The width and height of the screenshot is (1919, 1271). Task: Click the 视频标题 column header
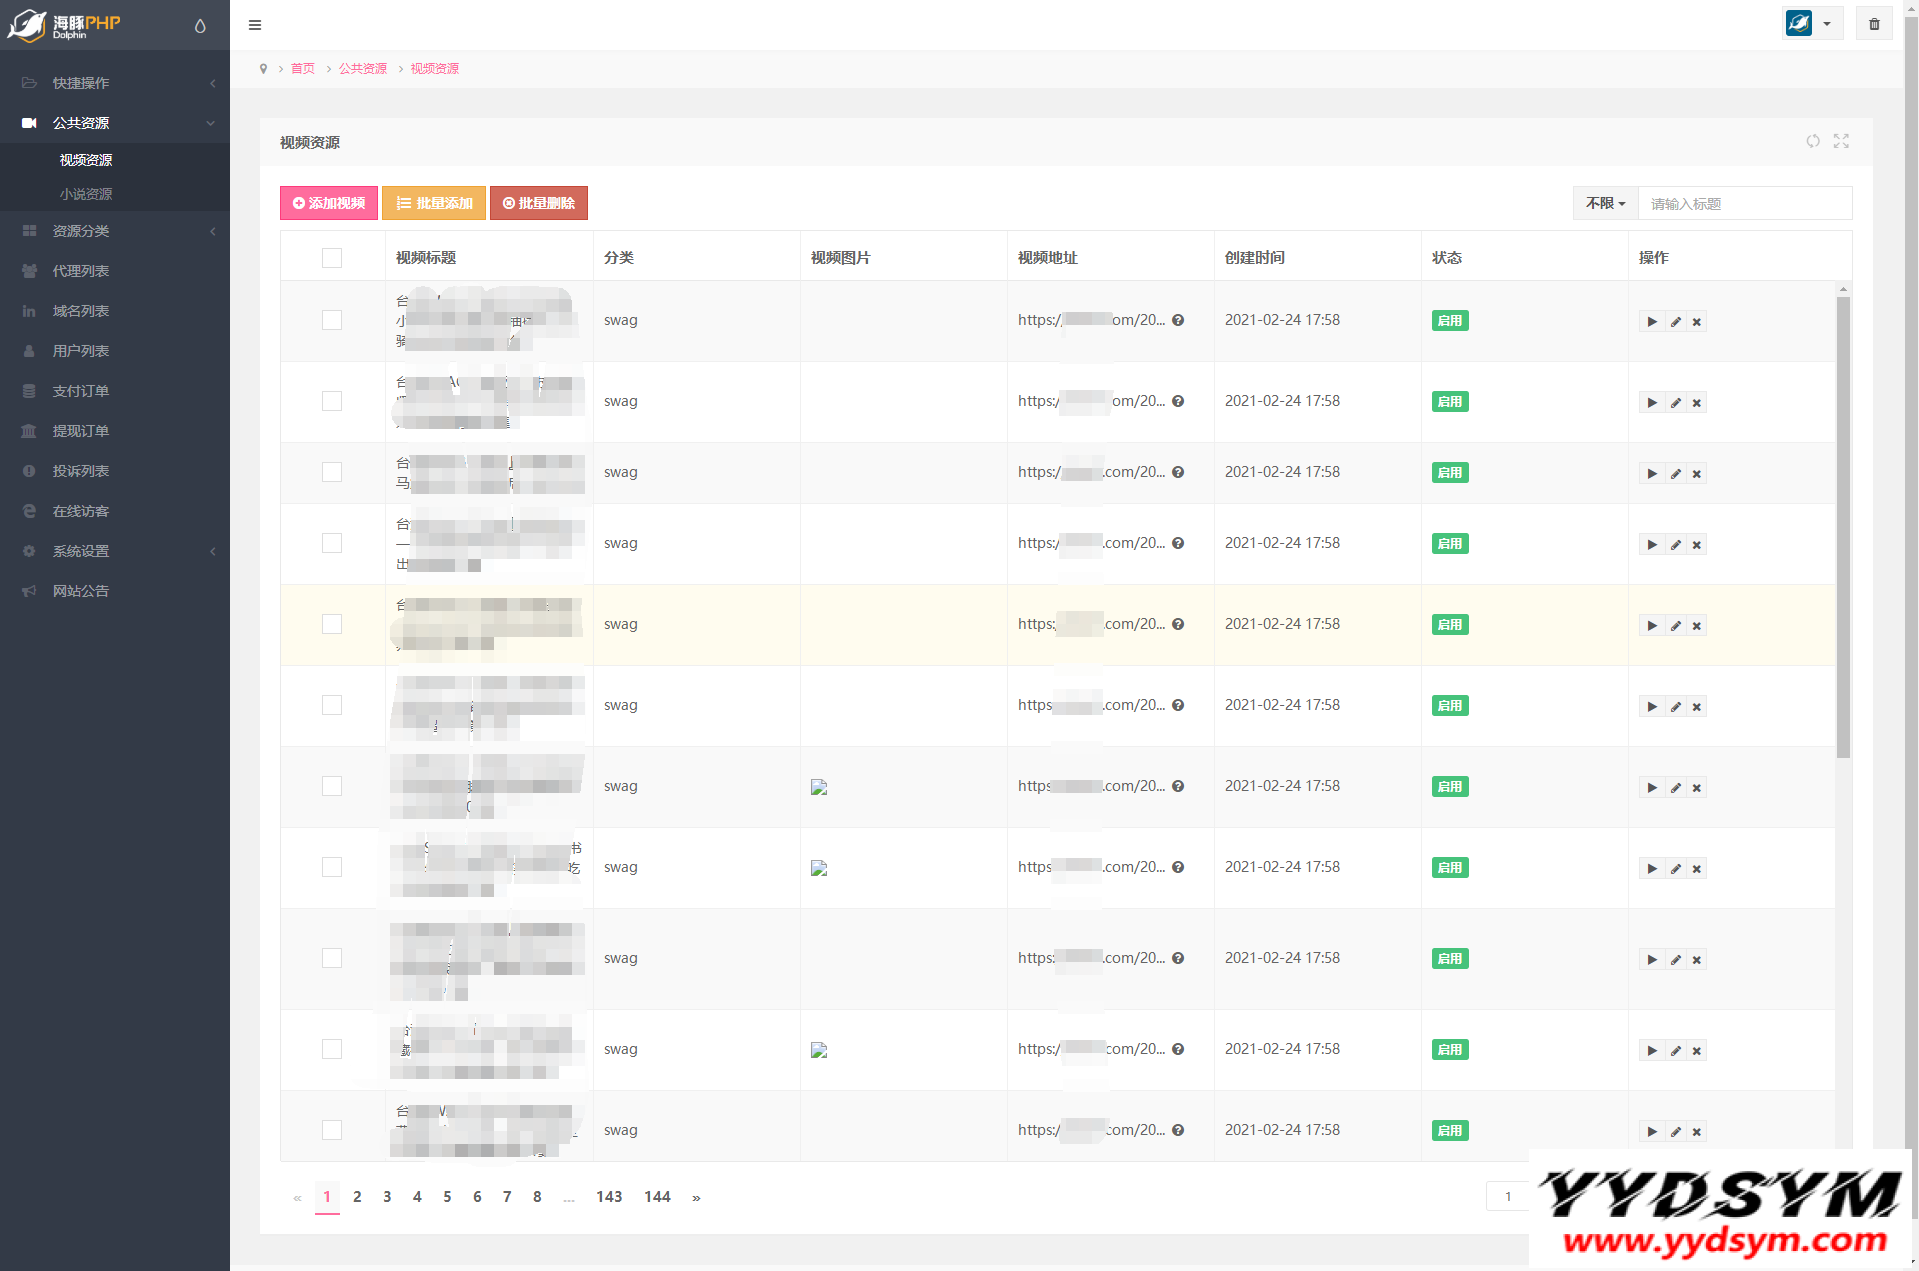[x=426, y=258]
